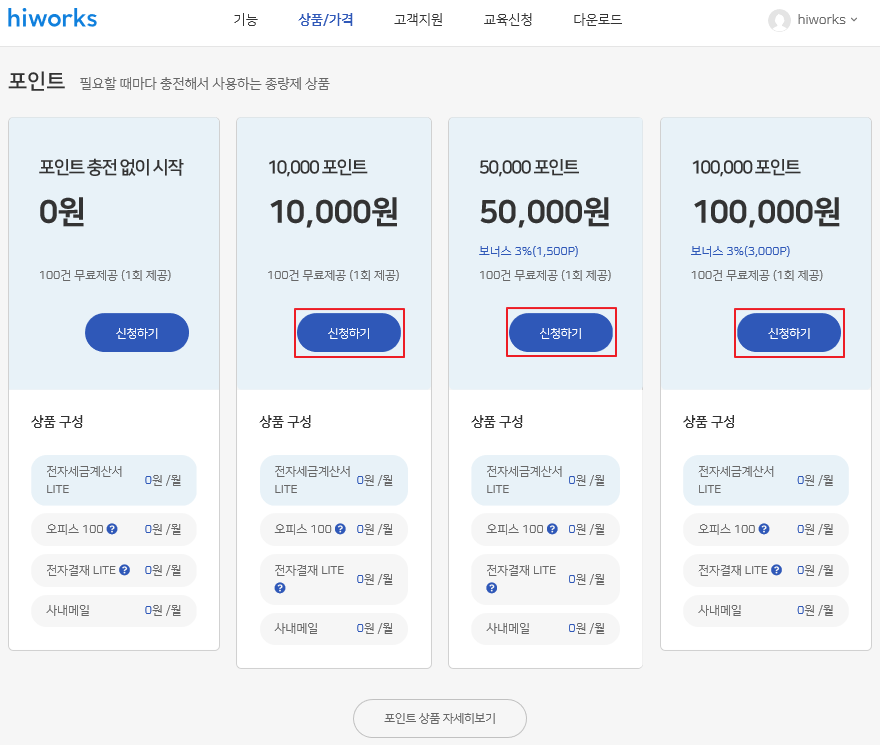Expand the hiworks account dropdown arrow

(x=854, y=20)
